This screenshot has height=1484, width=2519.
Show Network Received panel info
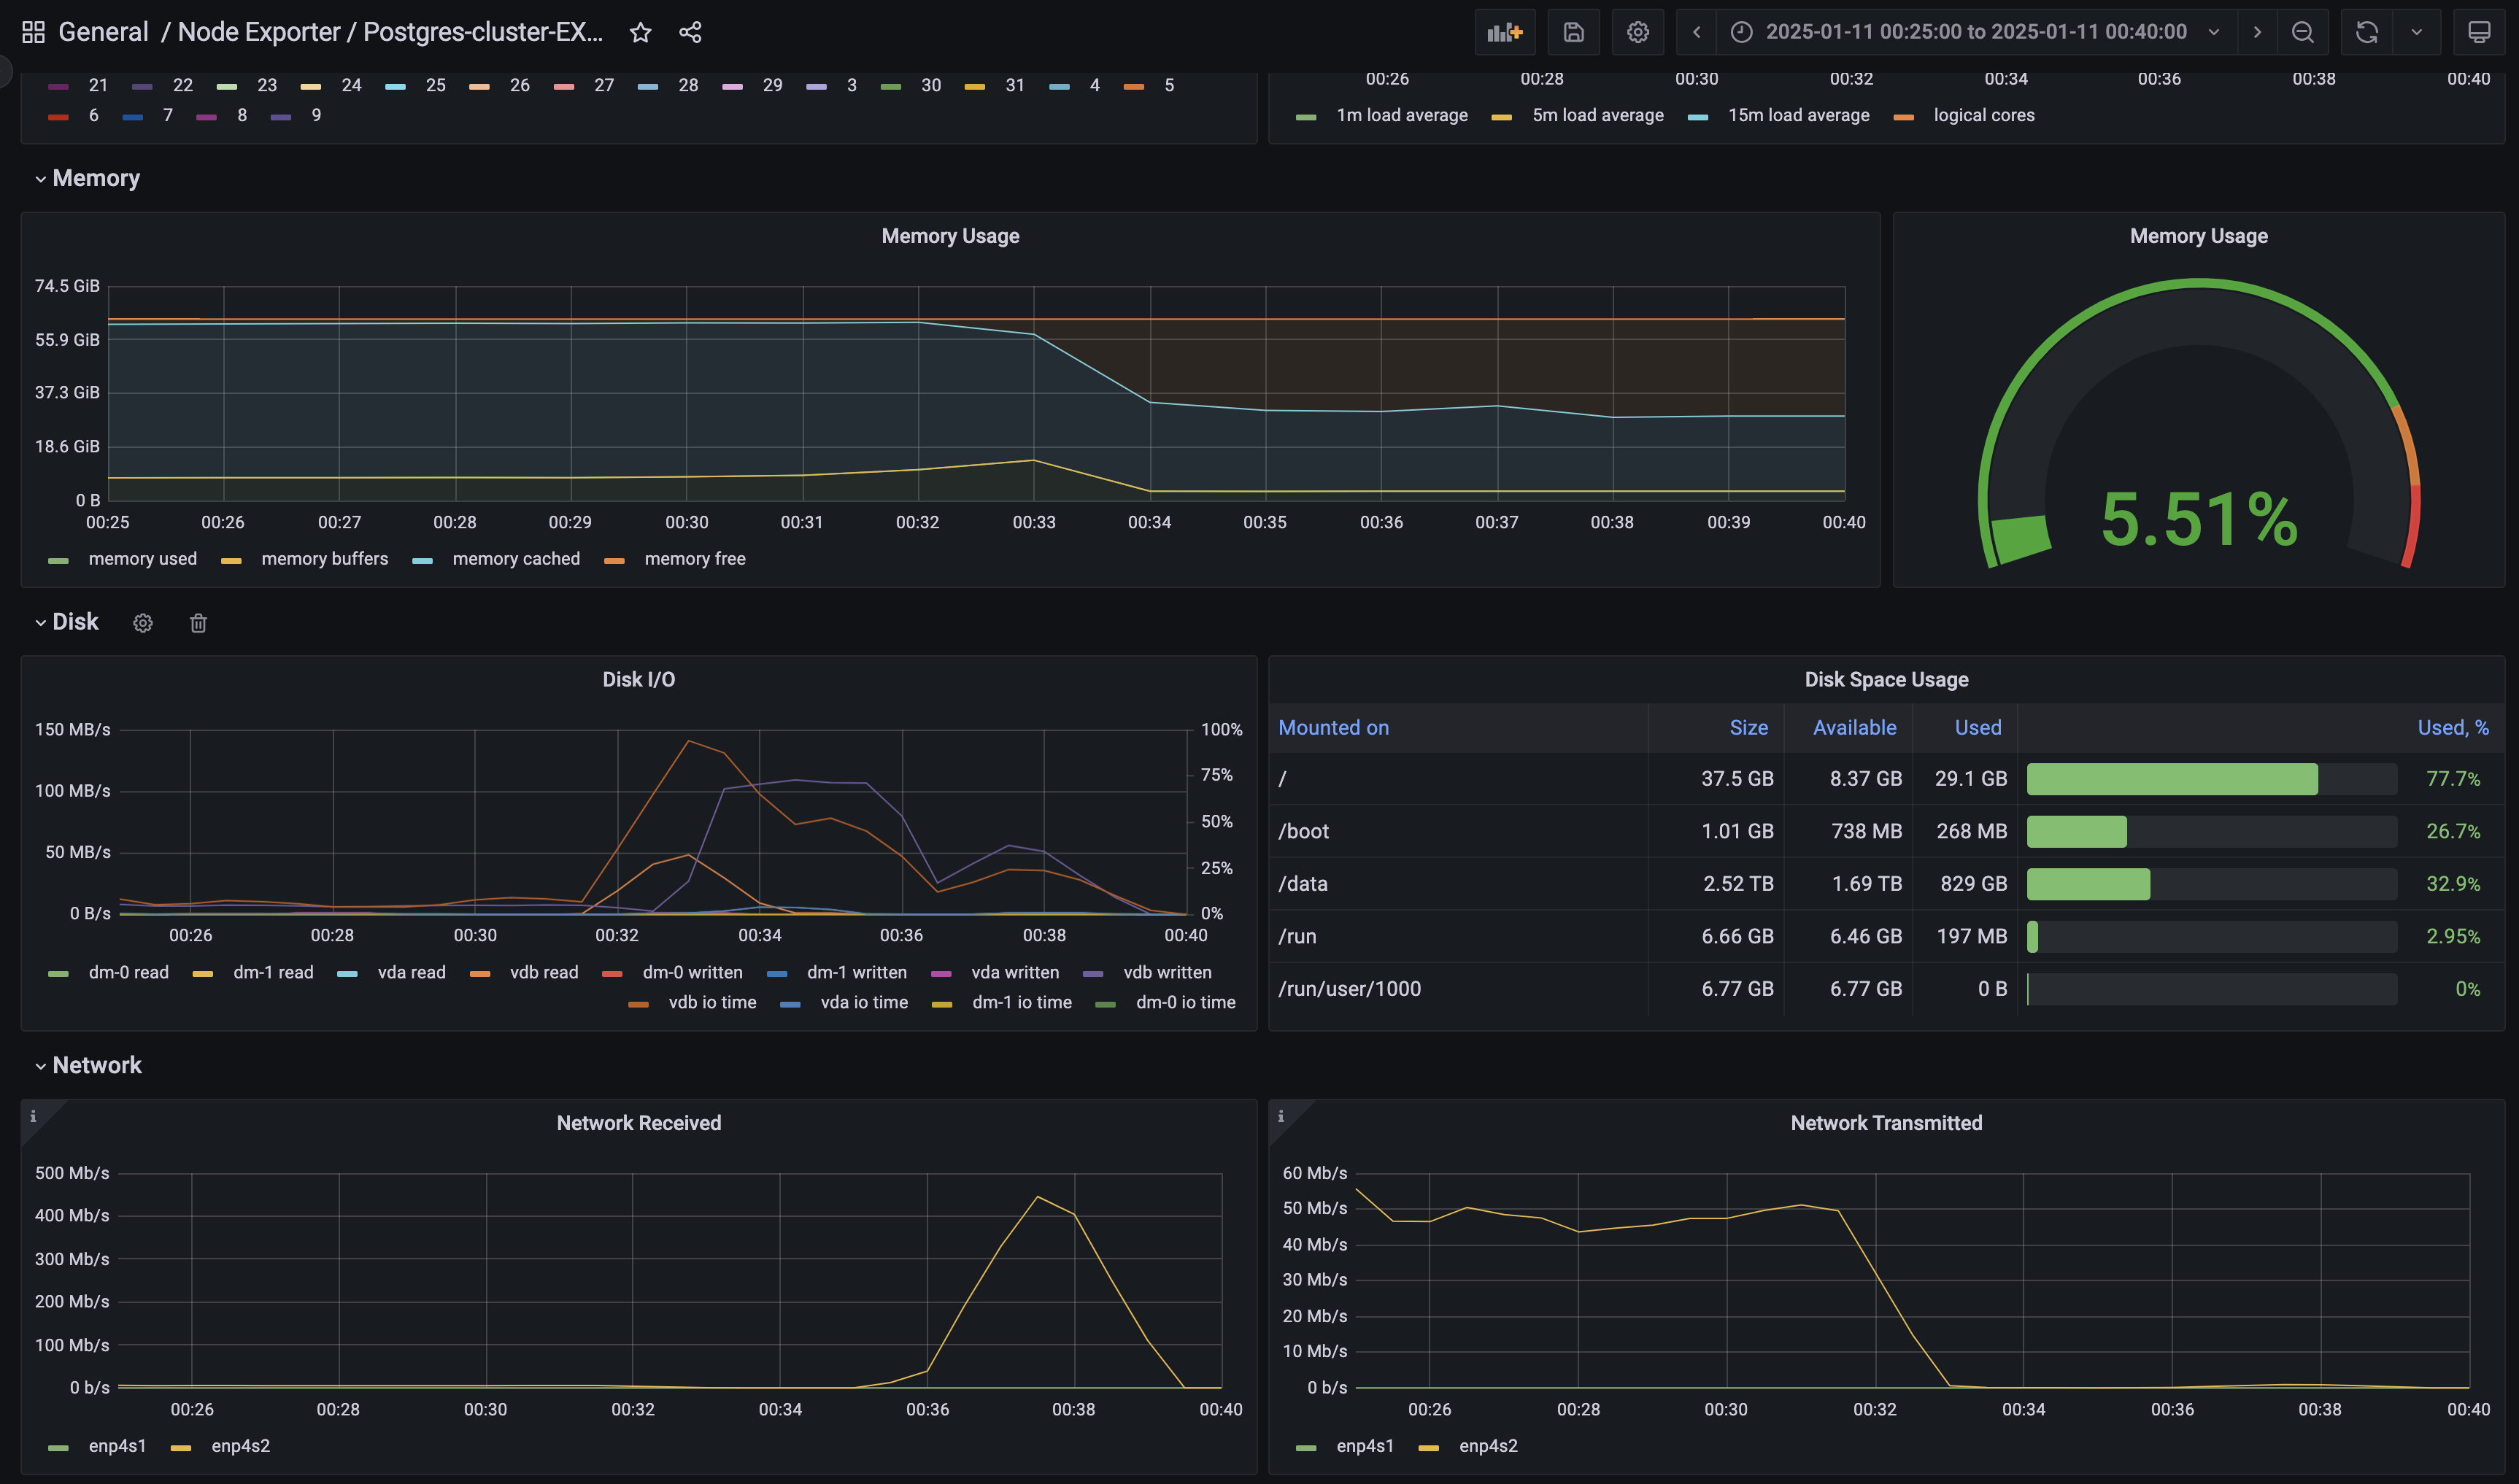click(x=33, y=1116)
